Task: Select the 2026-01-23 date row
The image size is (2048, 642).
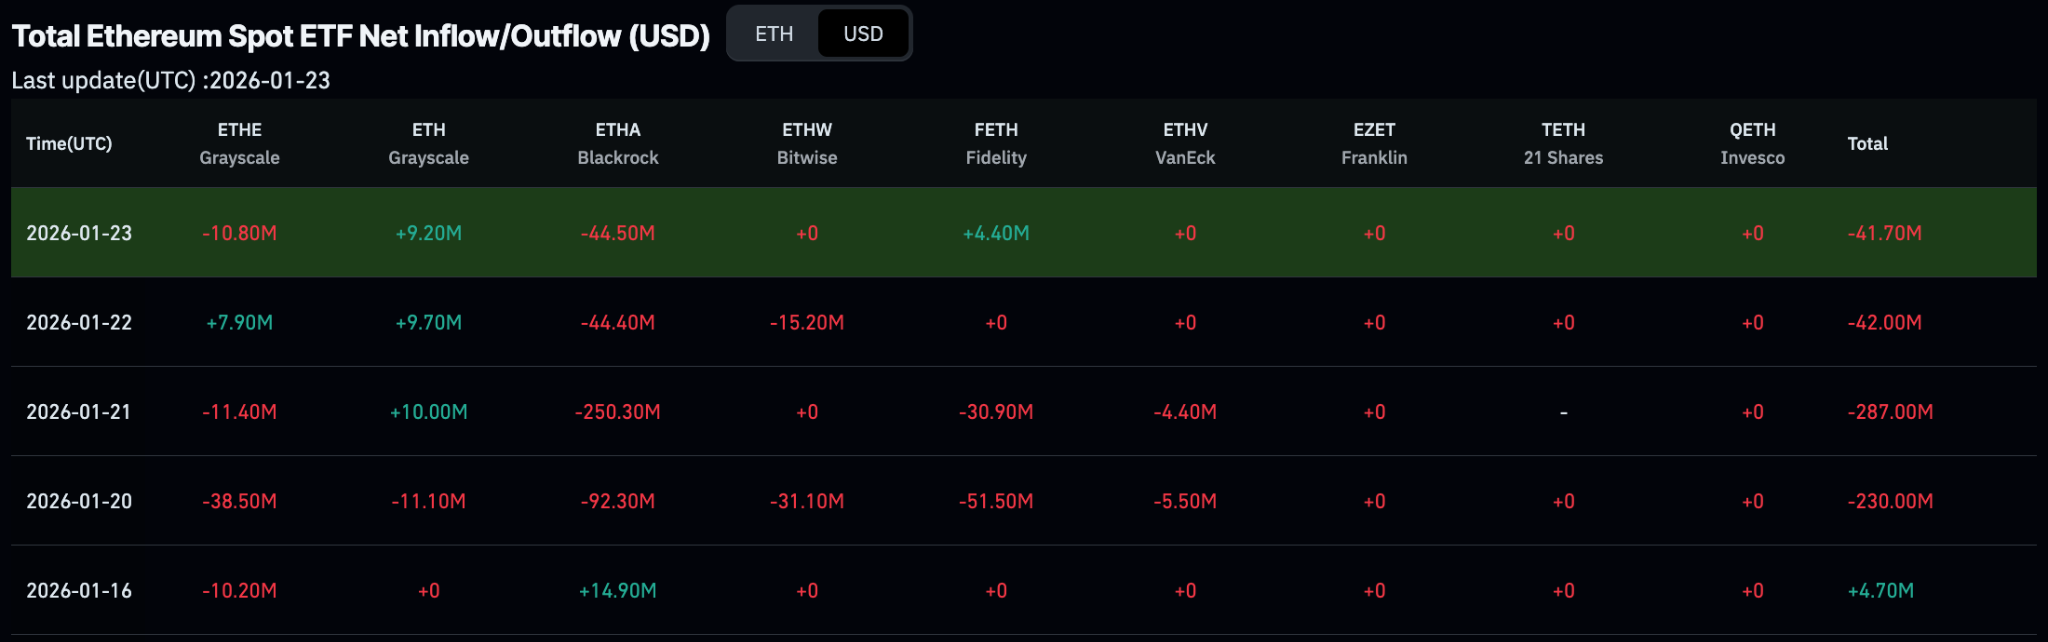Action: point(79,233)
